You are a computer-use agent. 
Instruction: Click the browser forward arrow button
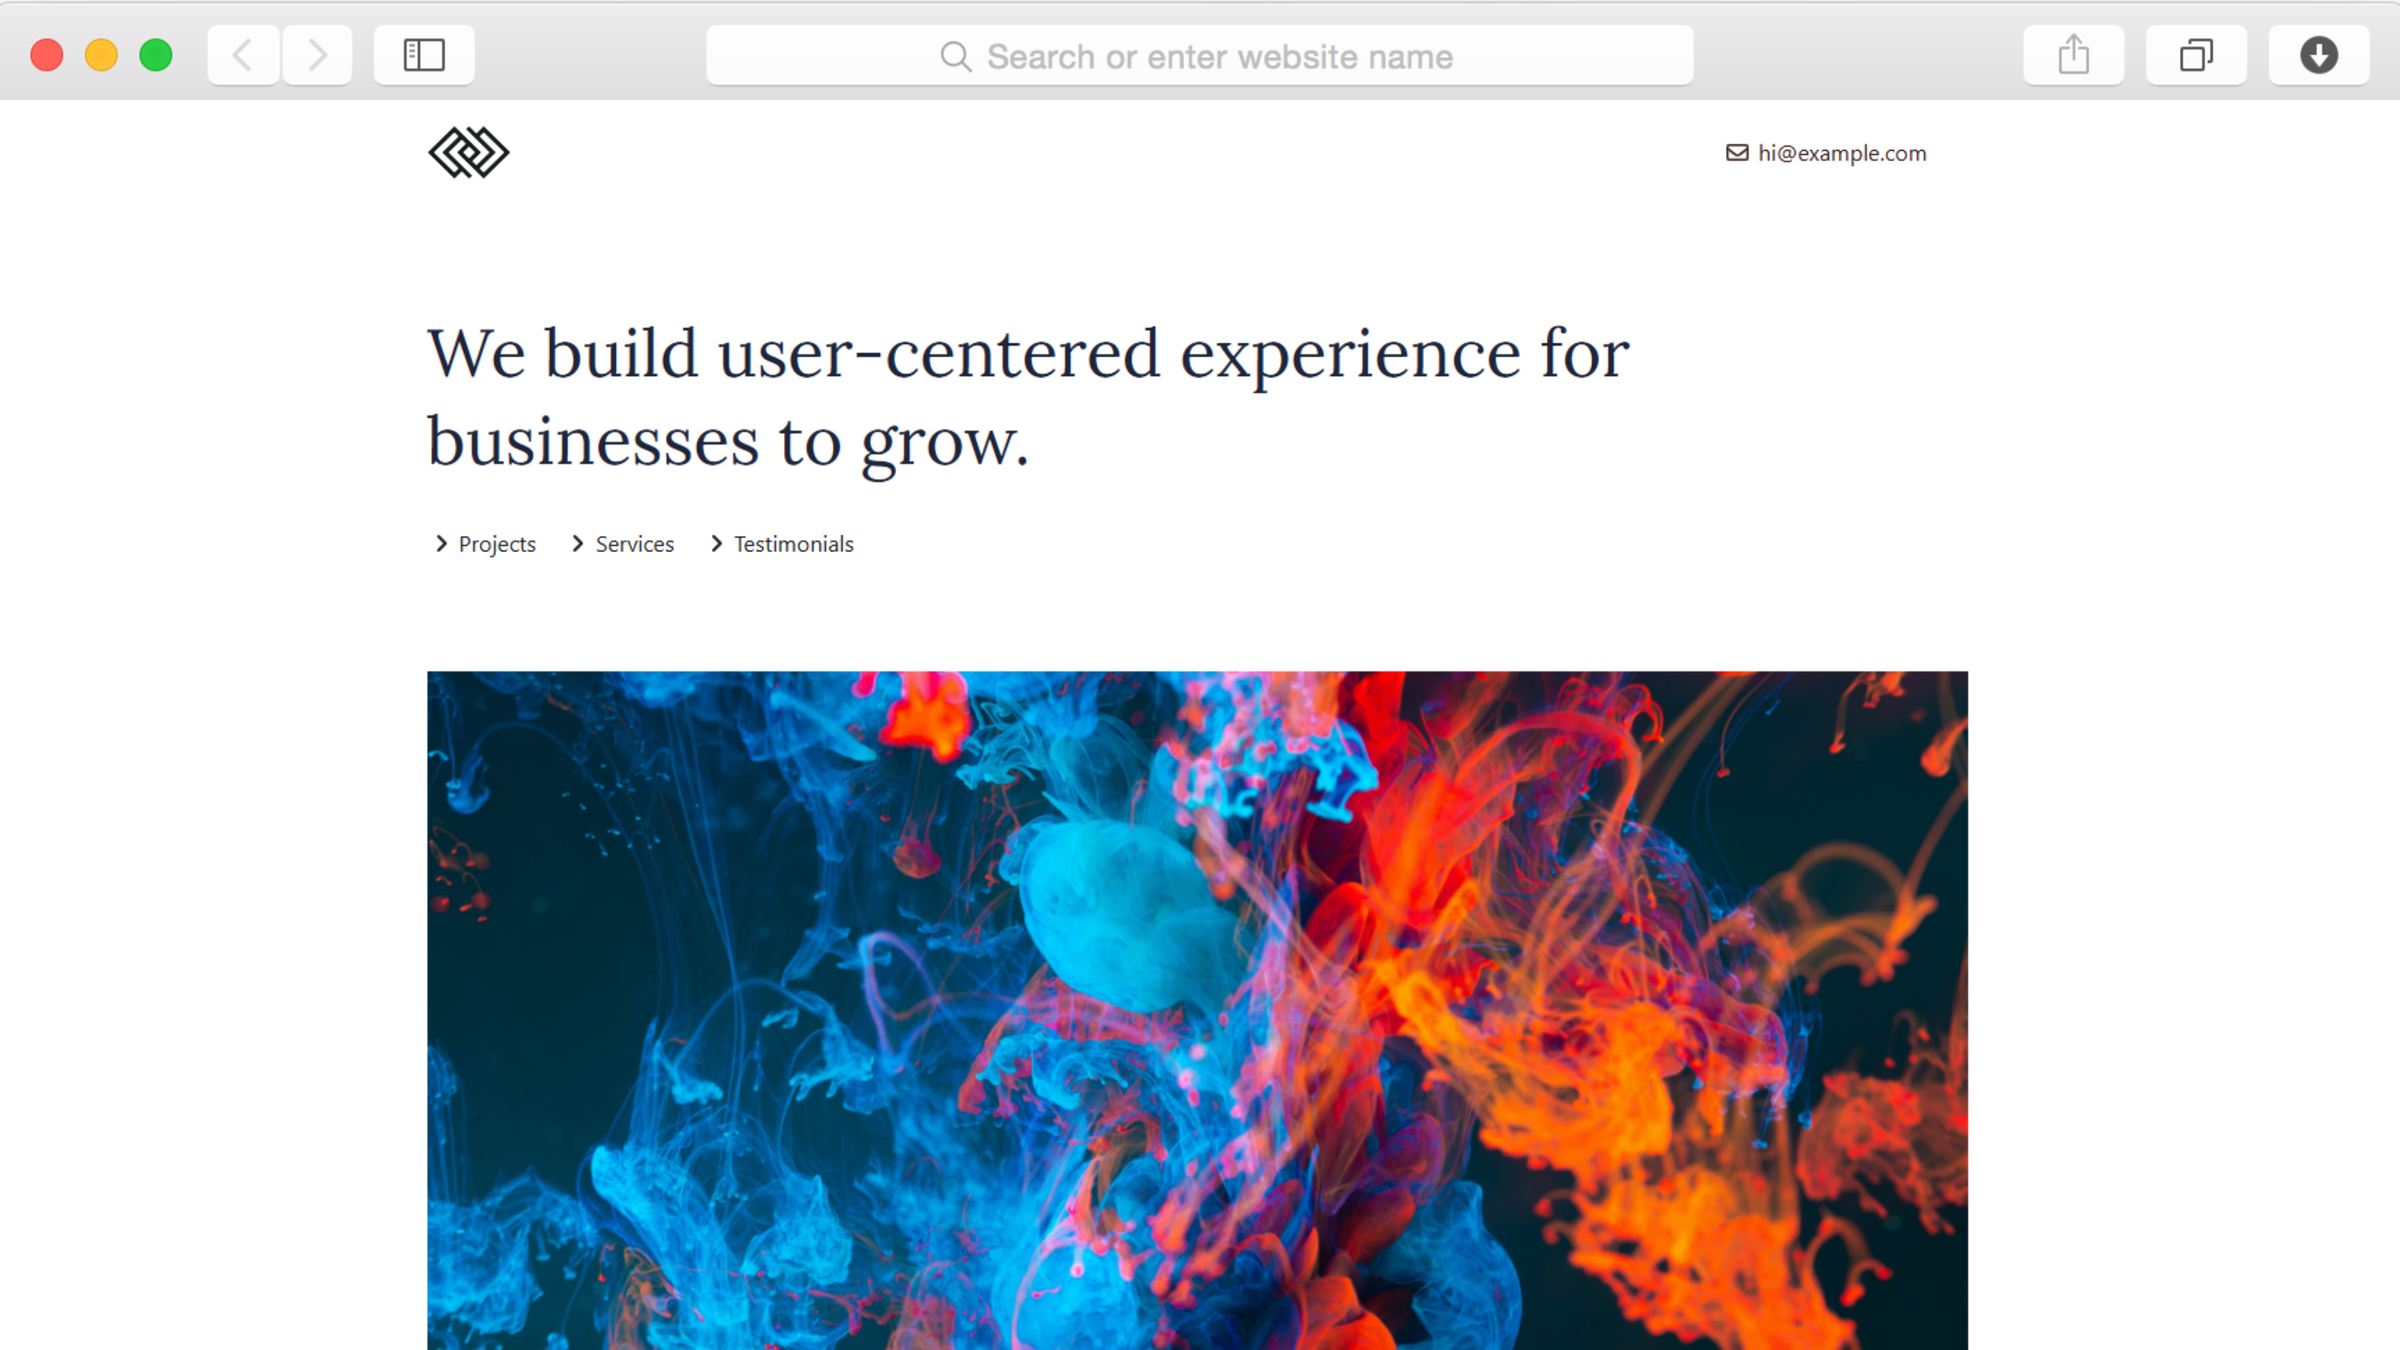(317, 55)
